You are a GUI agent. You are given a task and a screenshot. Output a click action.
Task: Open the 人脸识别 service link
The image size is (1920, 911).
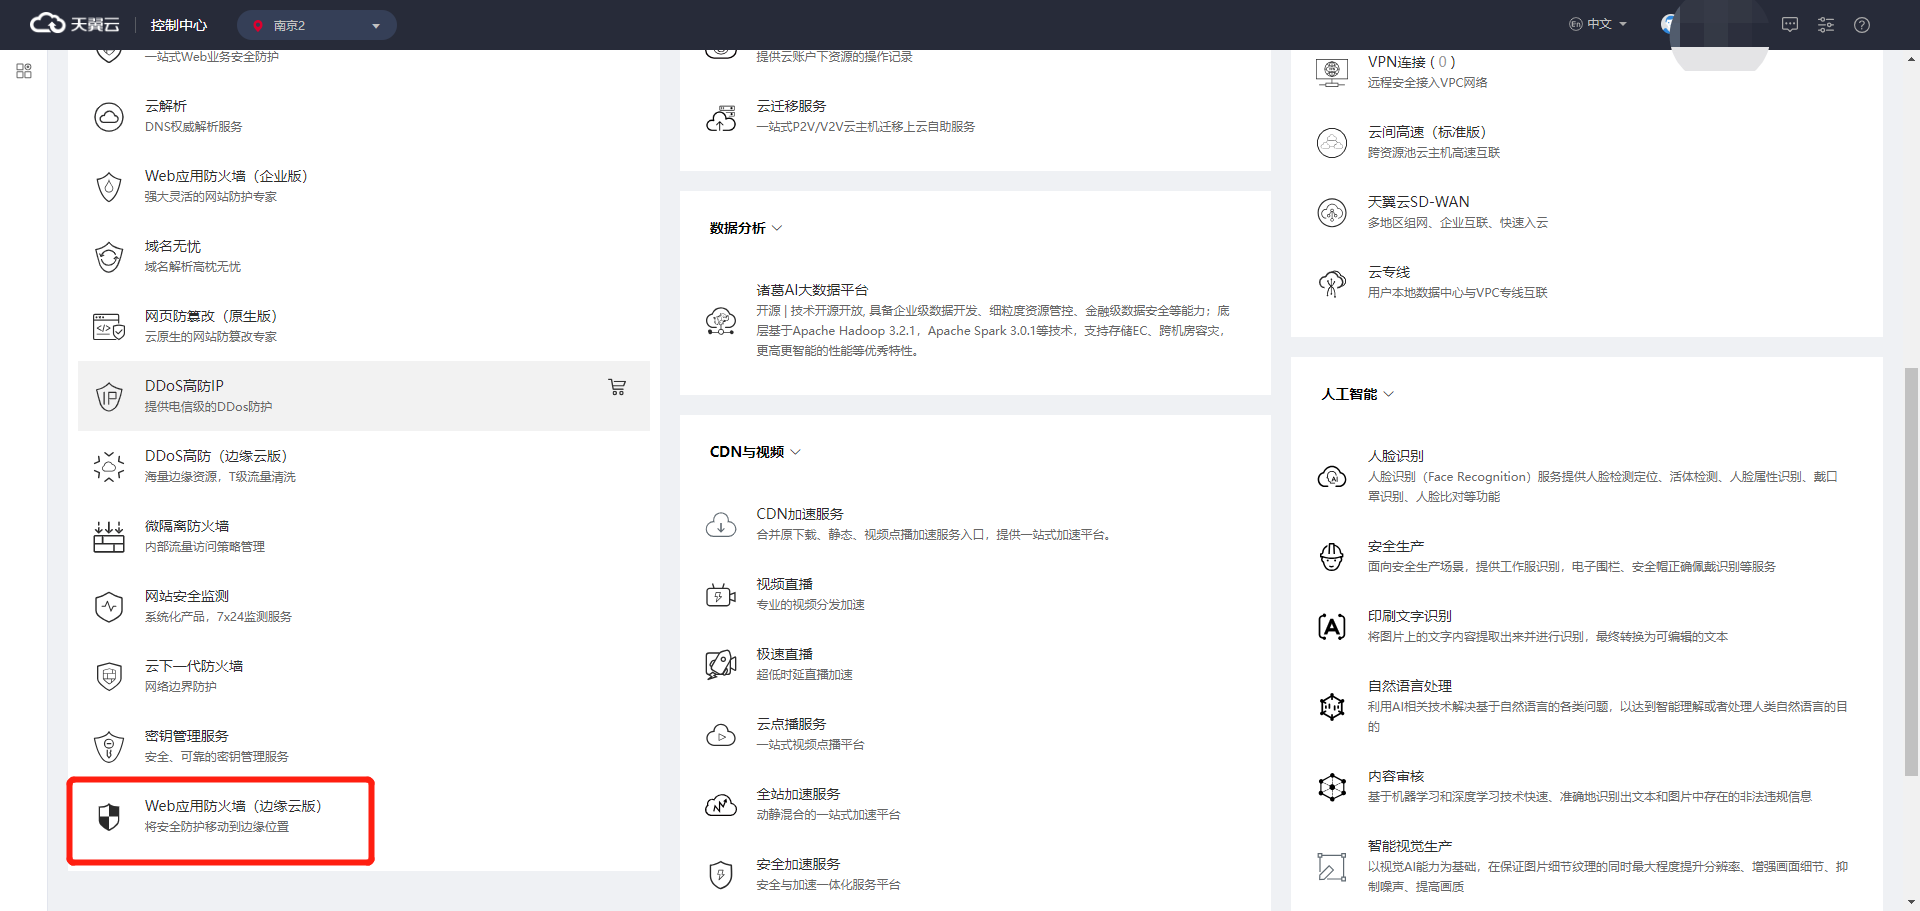[1395, 456]
